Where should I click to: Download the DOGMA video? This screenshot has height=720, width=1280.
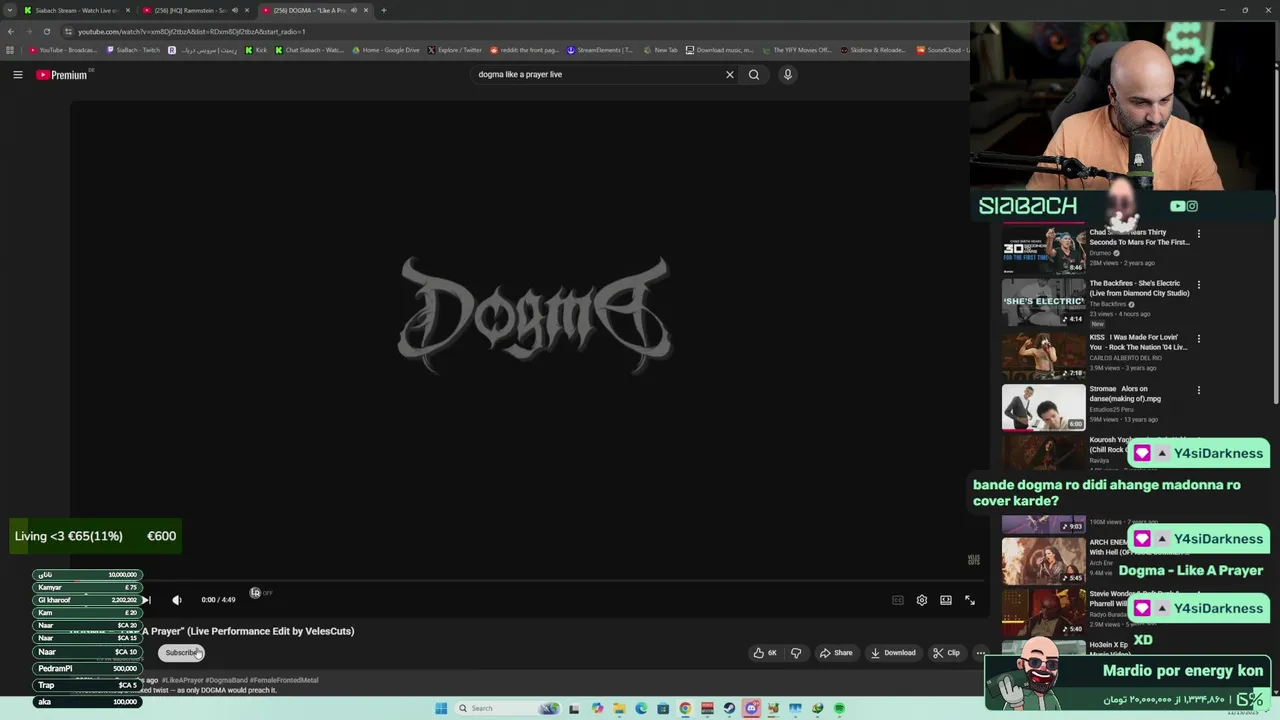[893, 653]
